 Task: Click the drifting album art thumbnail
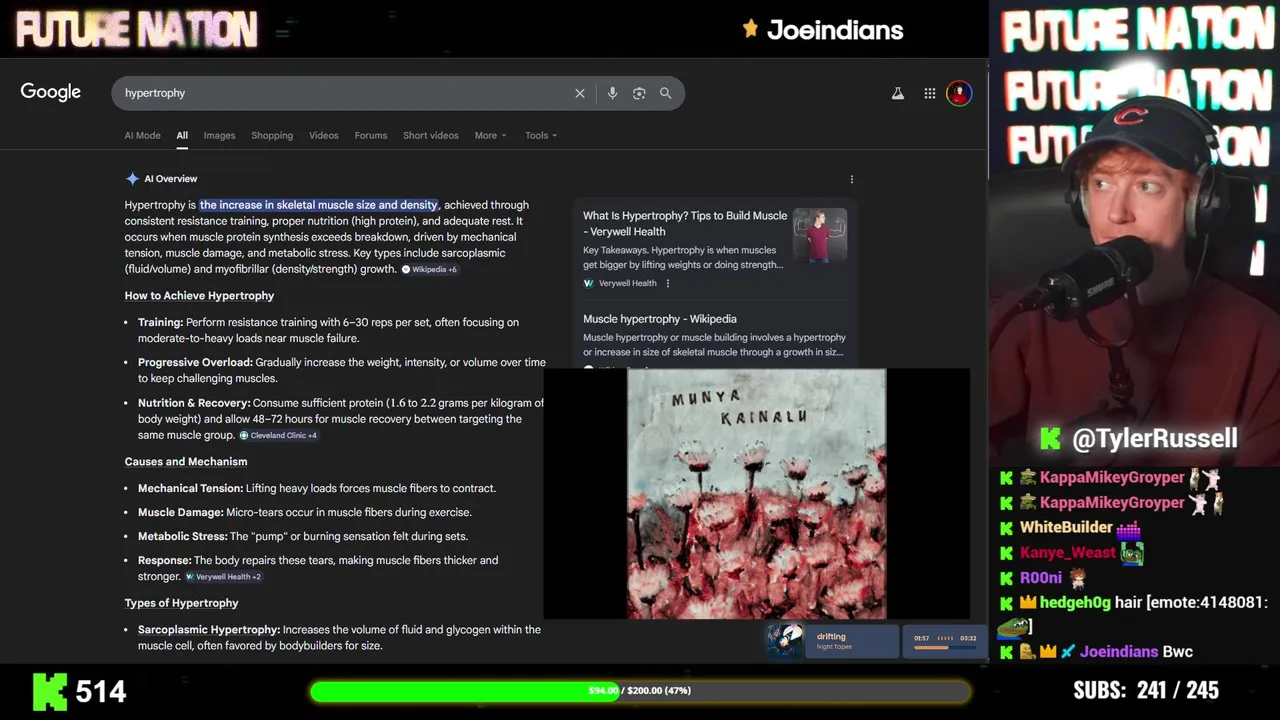[x=785, y=640]
